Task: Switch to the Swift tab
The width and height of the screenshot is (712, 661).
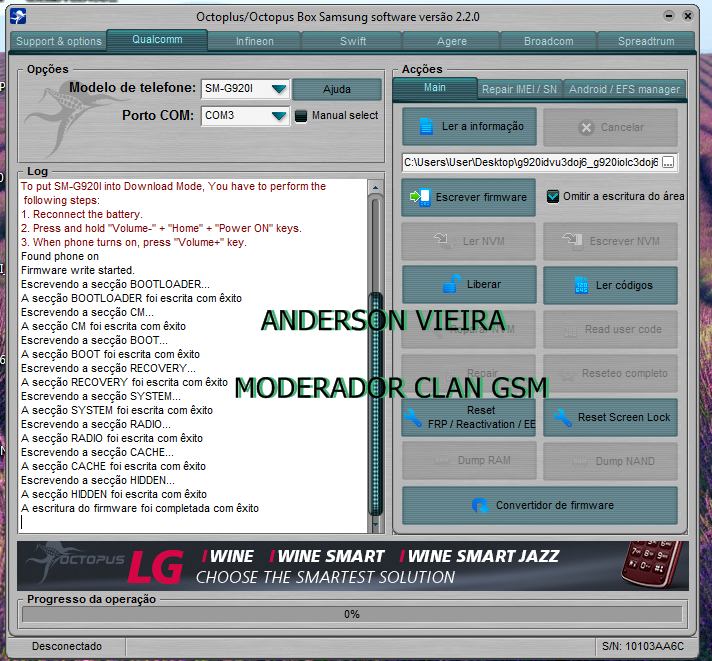Action: [x=353, y=41]
